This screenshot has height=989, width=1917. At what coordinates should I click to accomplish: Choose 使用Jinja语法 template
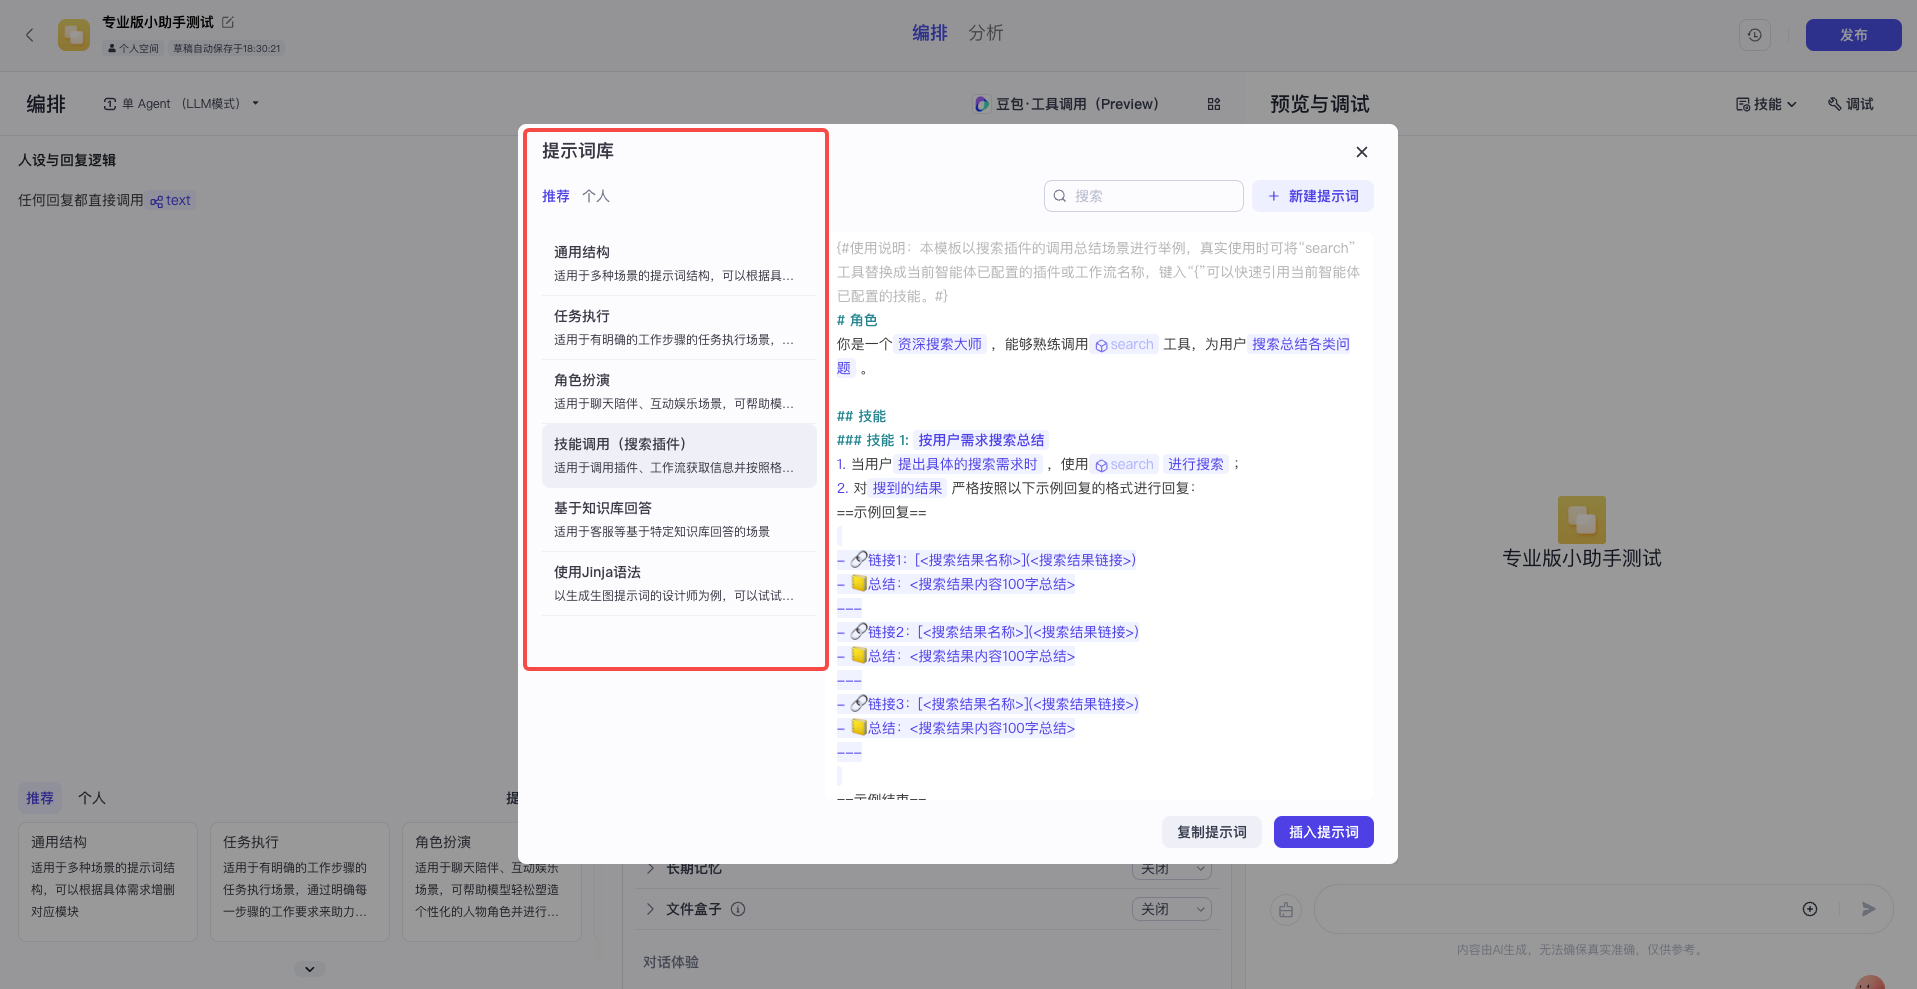(x=679, y=584)
